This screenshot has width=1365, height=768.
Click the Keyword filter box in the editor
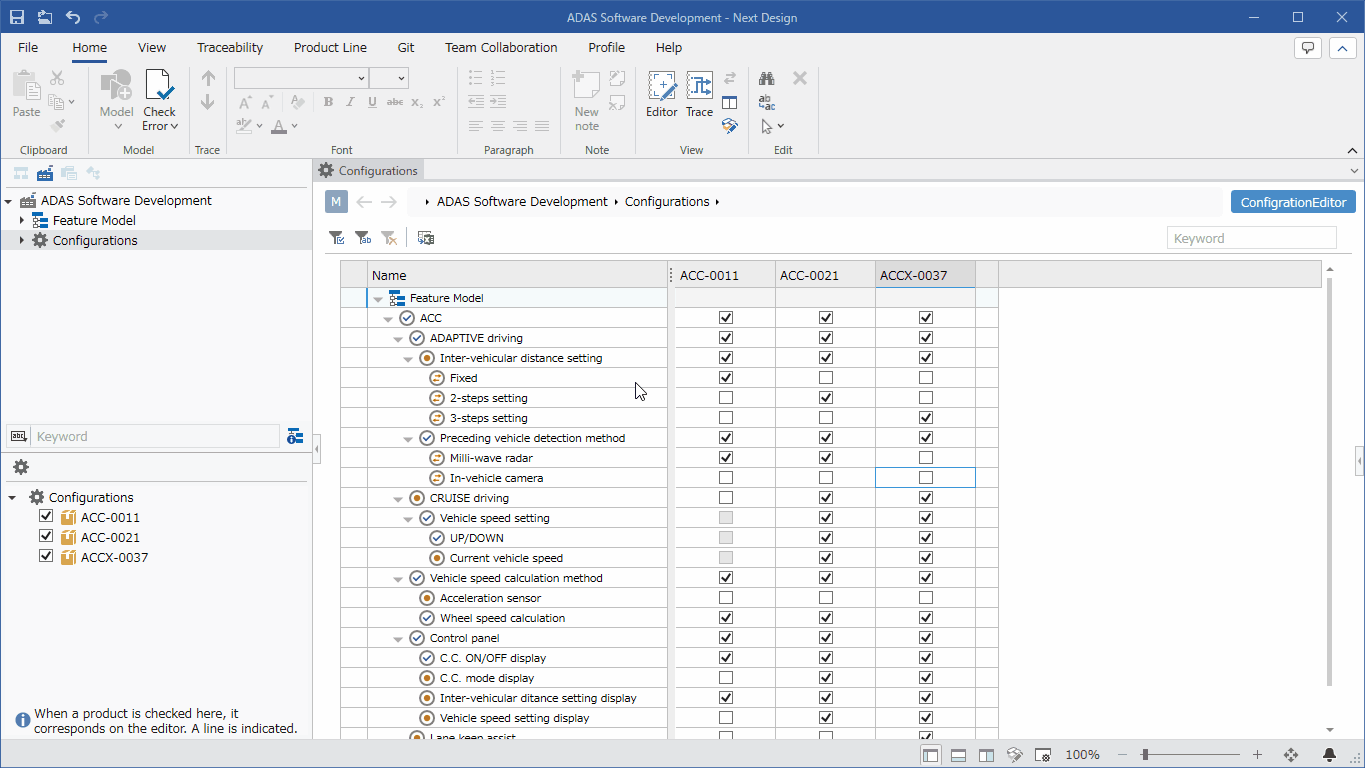point(1252,238)
